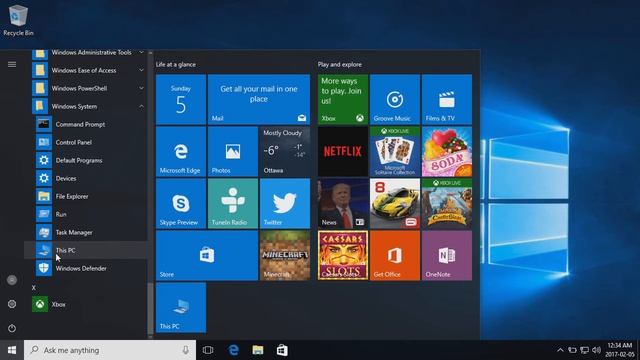
Task: Launch the Skype Preview tile
Action: [181, 203]
